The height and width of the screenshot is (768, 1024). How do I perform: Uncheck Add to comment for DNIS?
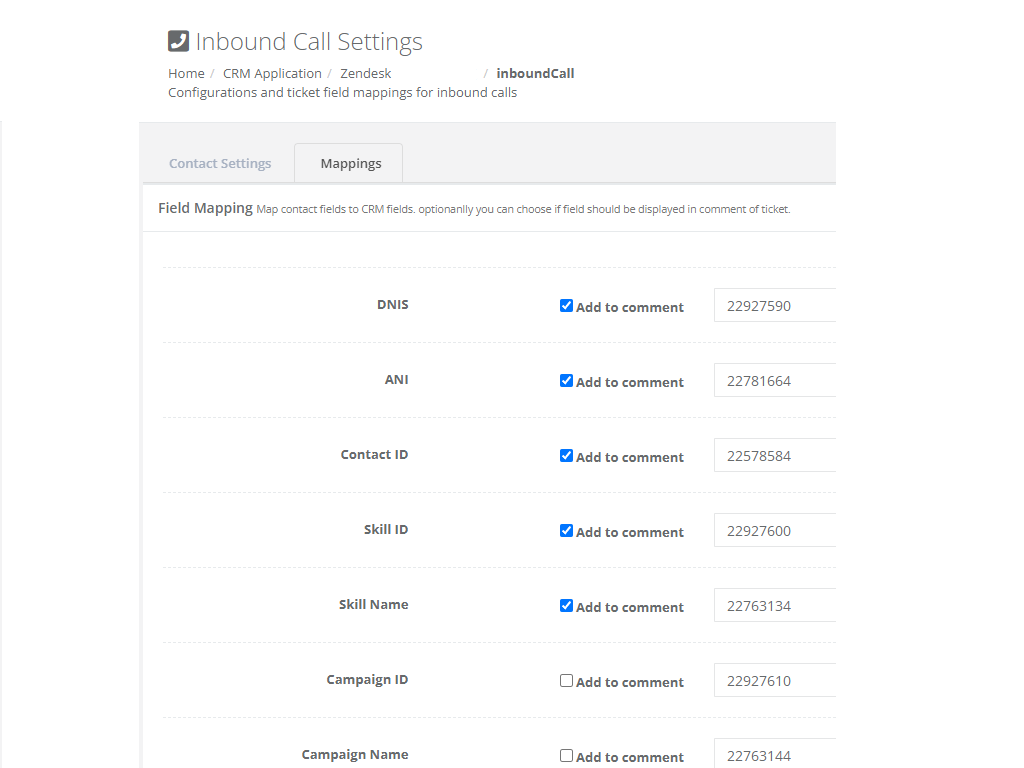(566, 306)
